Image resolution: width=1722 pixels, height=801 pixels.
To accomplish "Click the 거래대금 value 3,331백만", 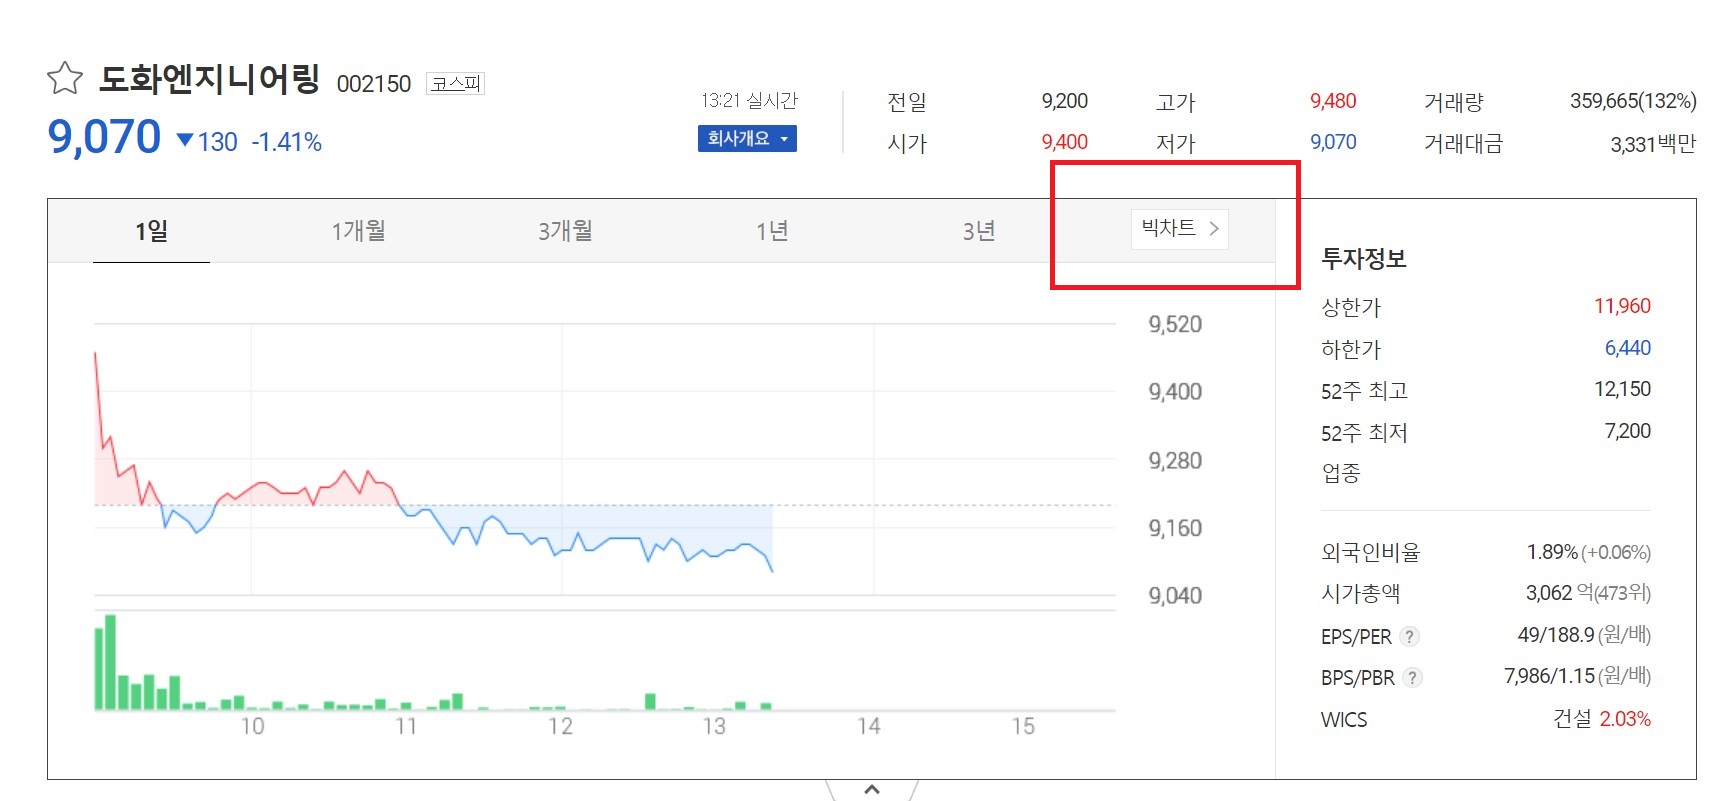I will click(1653, 144).
